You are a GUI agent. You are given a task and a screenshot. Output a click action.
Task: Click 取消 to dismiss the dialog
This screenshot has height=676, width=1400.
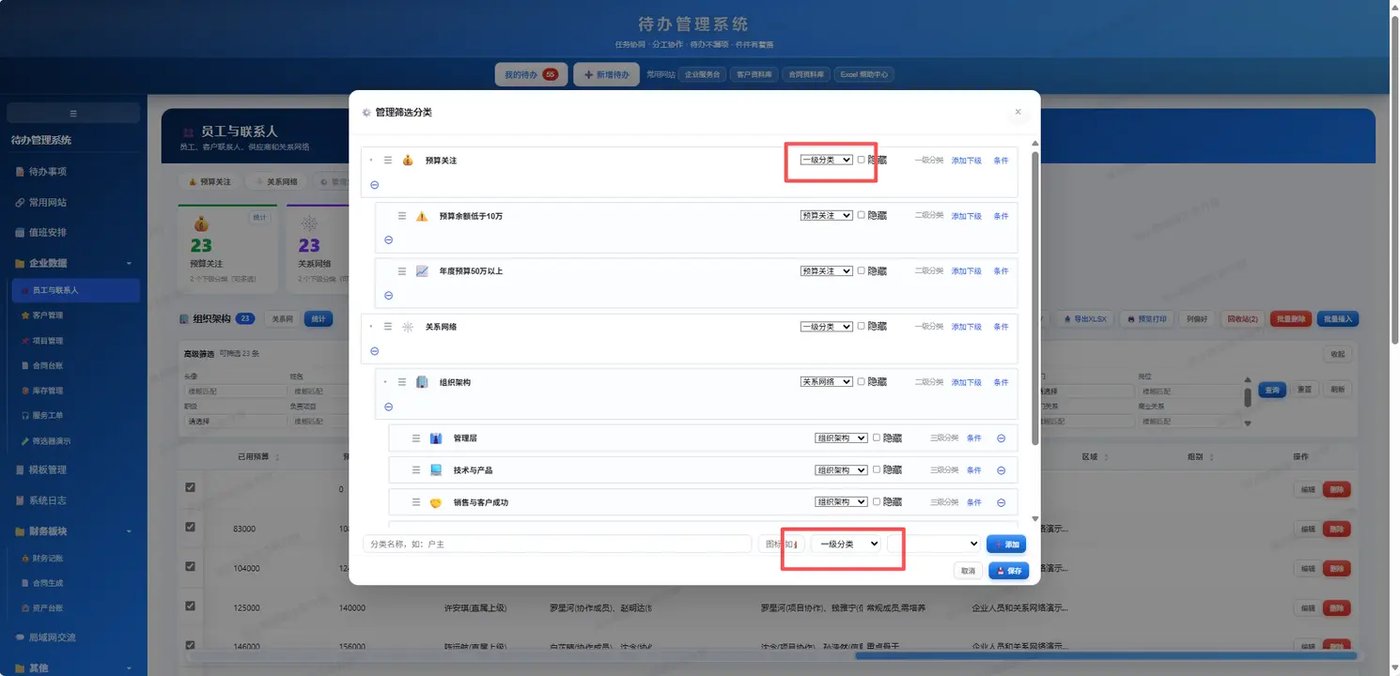(968, 571)
